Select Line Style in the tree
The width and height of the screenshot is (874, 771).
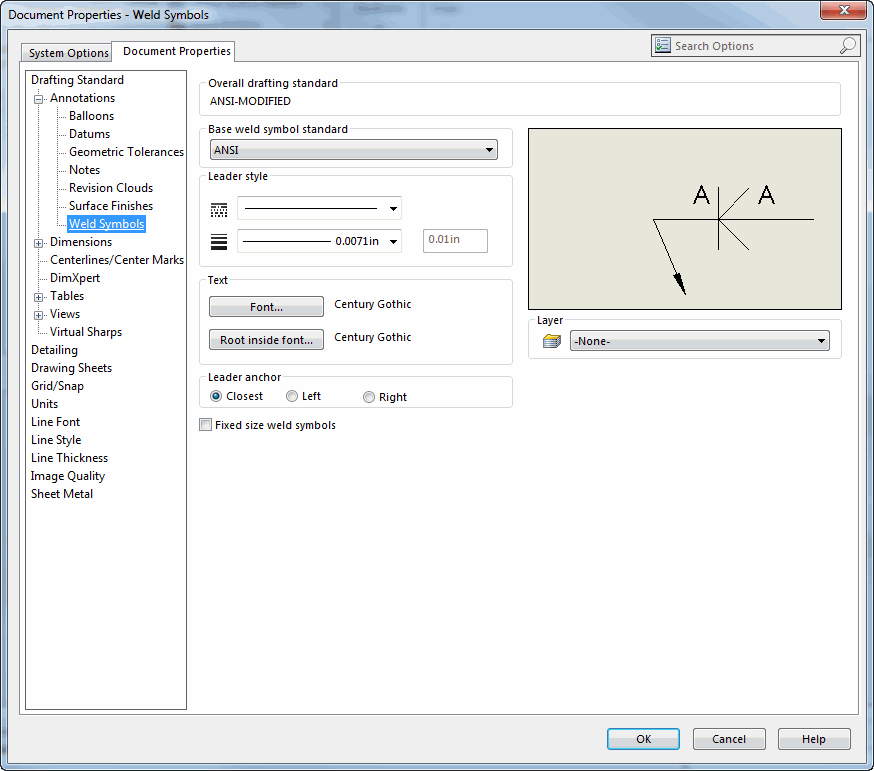56,440
